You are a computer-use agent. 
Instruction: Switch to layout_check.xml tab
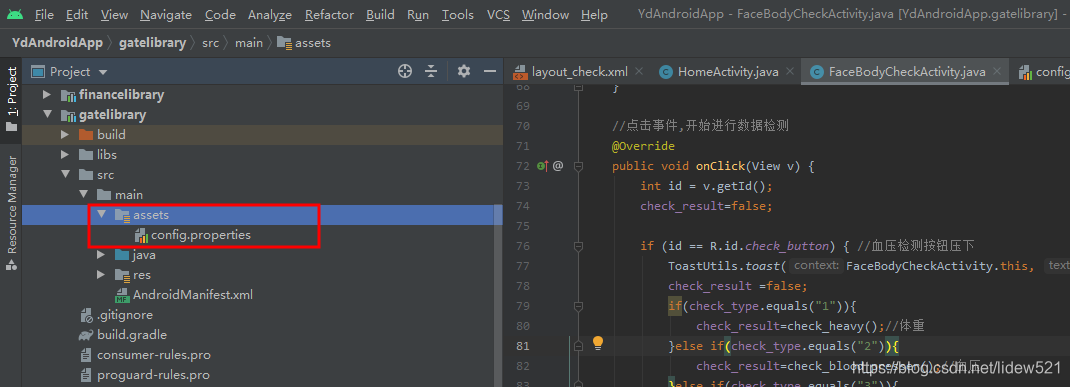(579, 72)
